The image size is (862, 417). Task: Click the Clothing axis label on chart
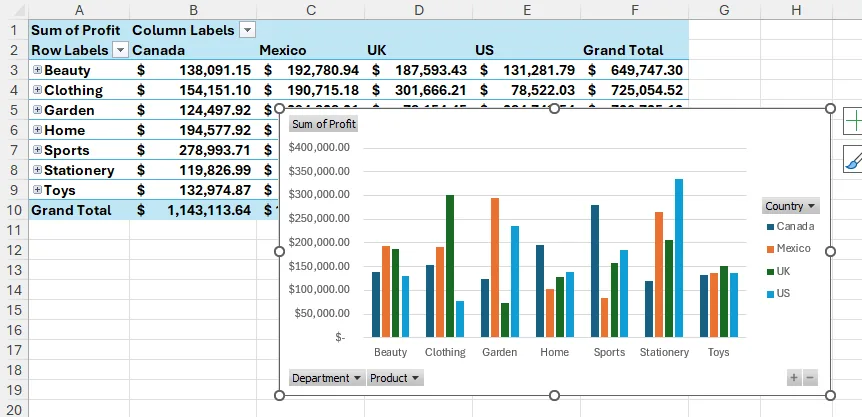[x=445, y=352]
